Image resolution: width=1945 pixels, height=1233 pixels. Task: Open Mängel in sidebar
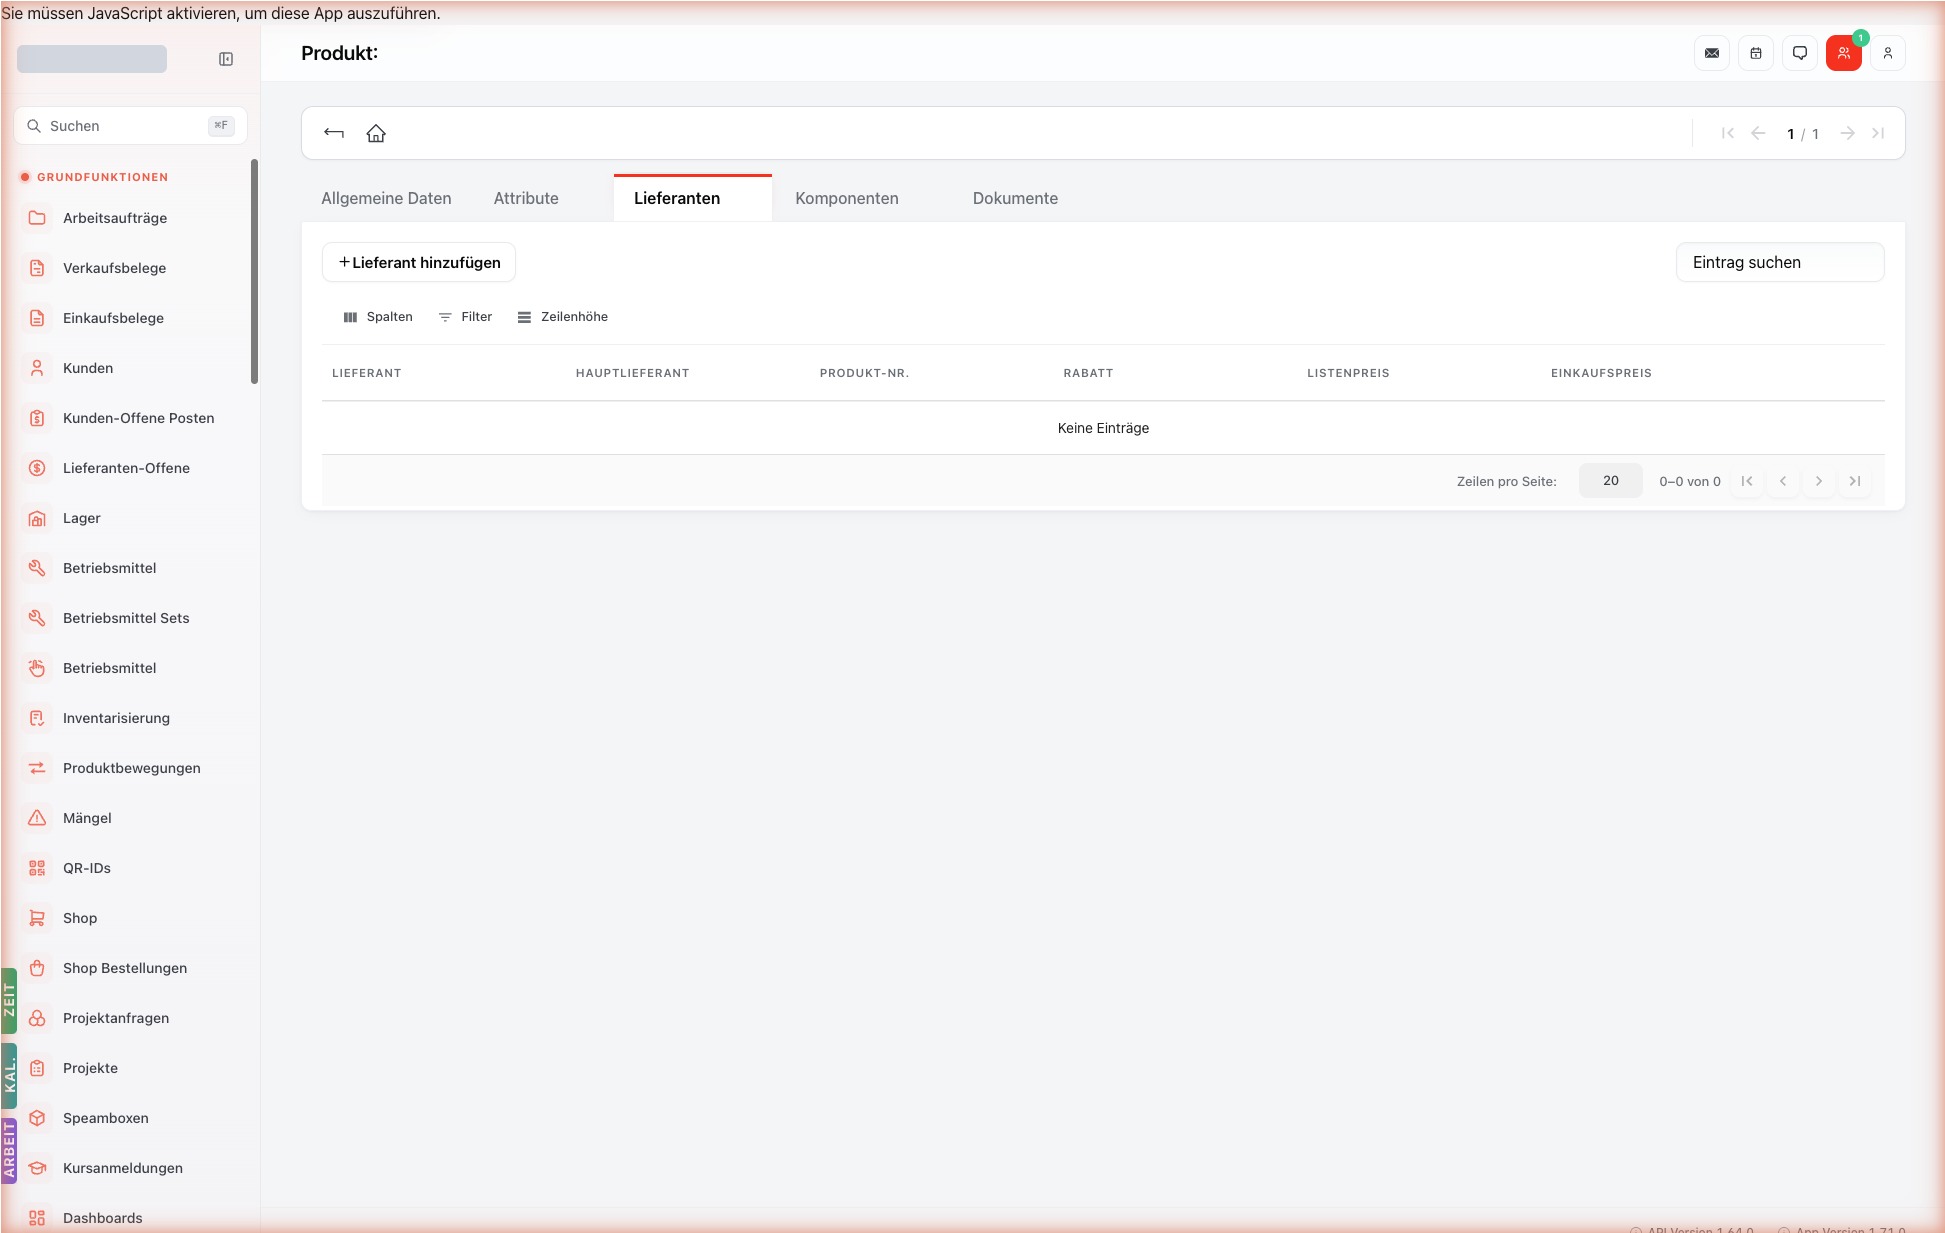point(130,818)
